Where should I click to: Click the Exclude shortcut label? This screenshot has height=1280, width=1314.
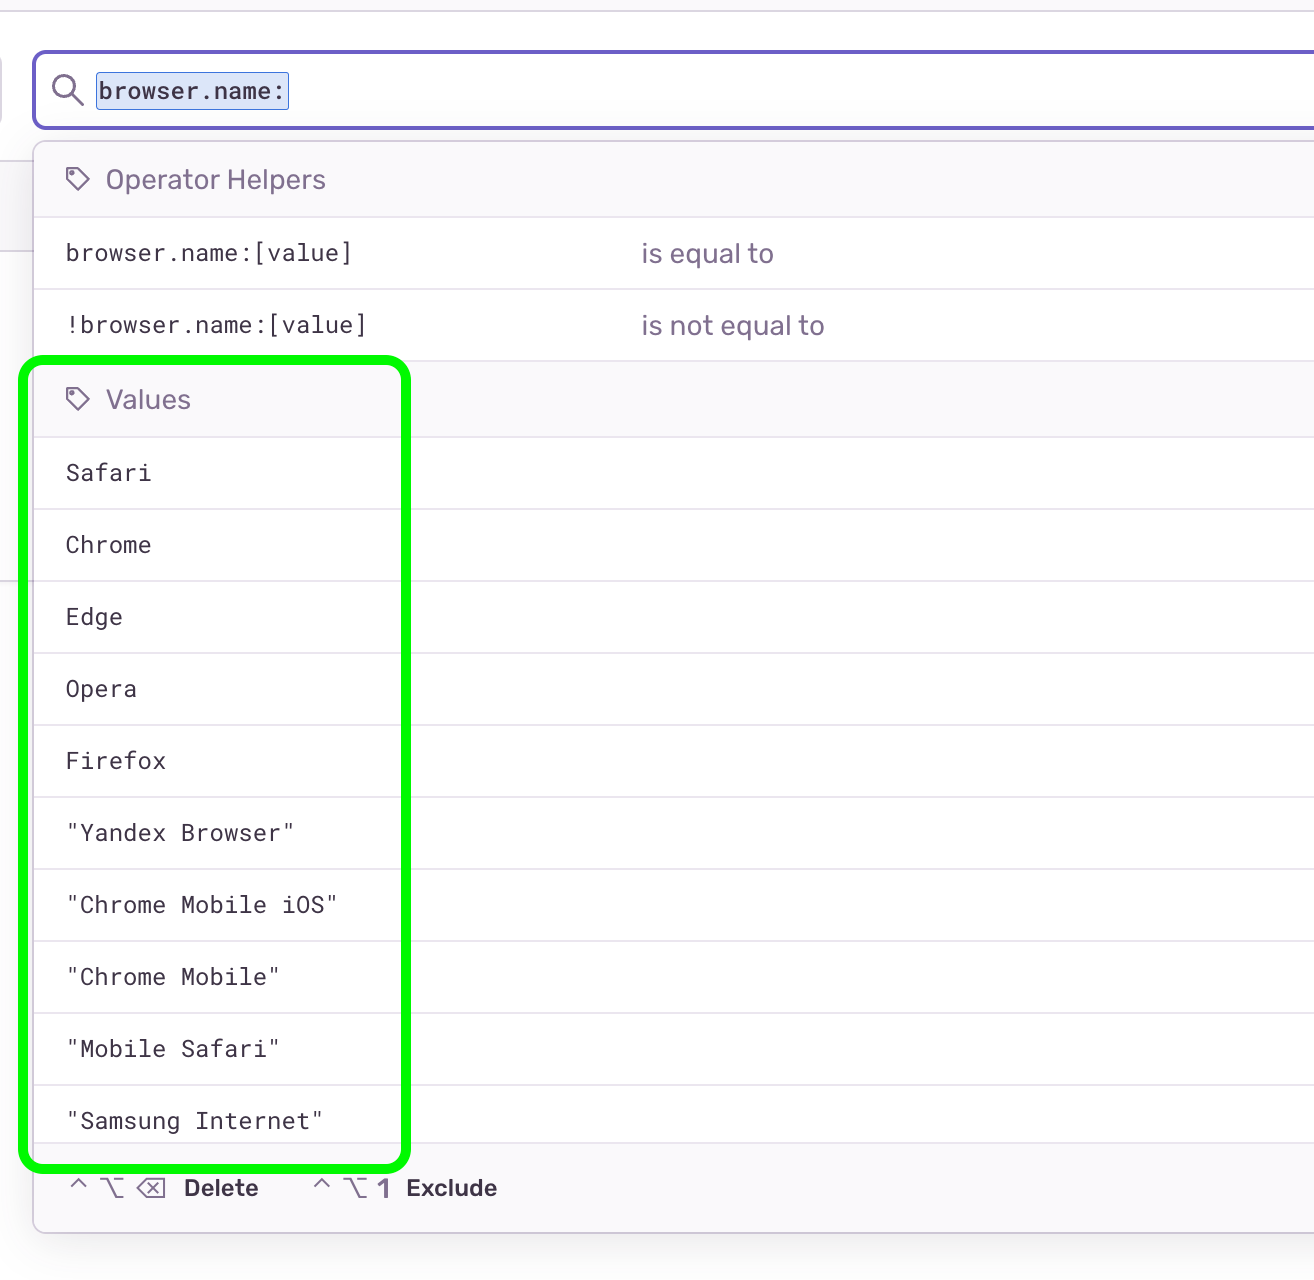(451, 1187)
